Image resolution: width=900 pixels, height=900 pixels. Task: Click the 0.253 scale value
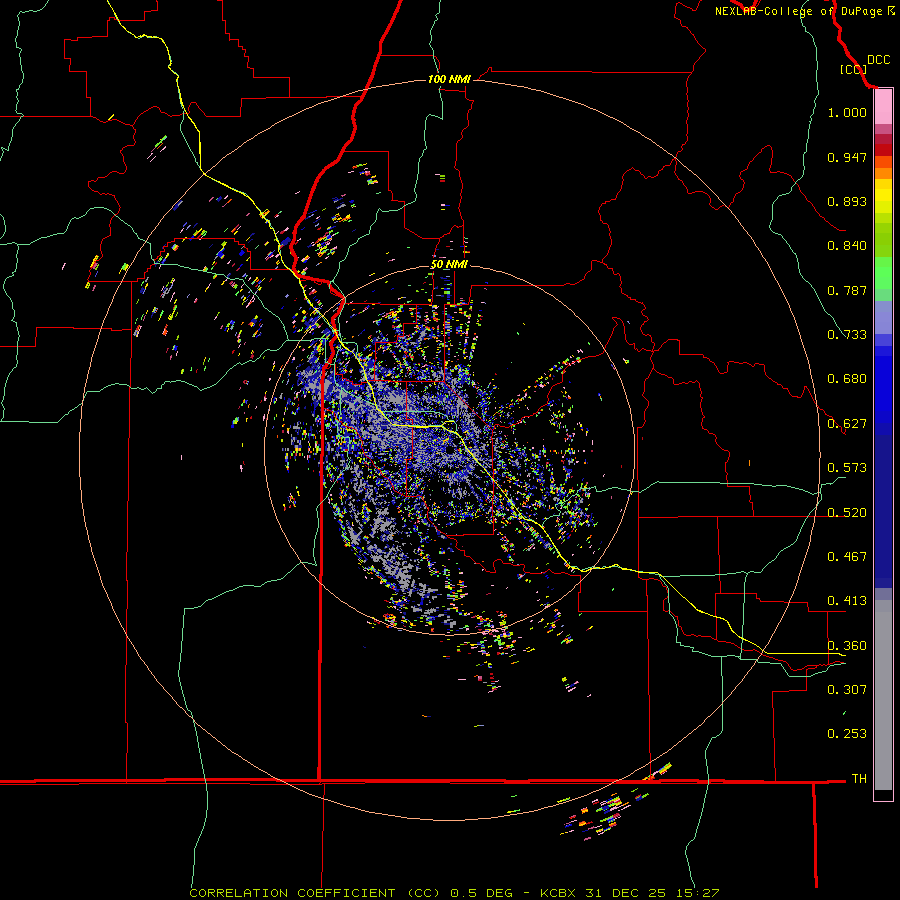pos(847,734)
